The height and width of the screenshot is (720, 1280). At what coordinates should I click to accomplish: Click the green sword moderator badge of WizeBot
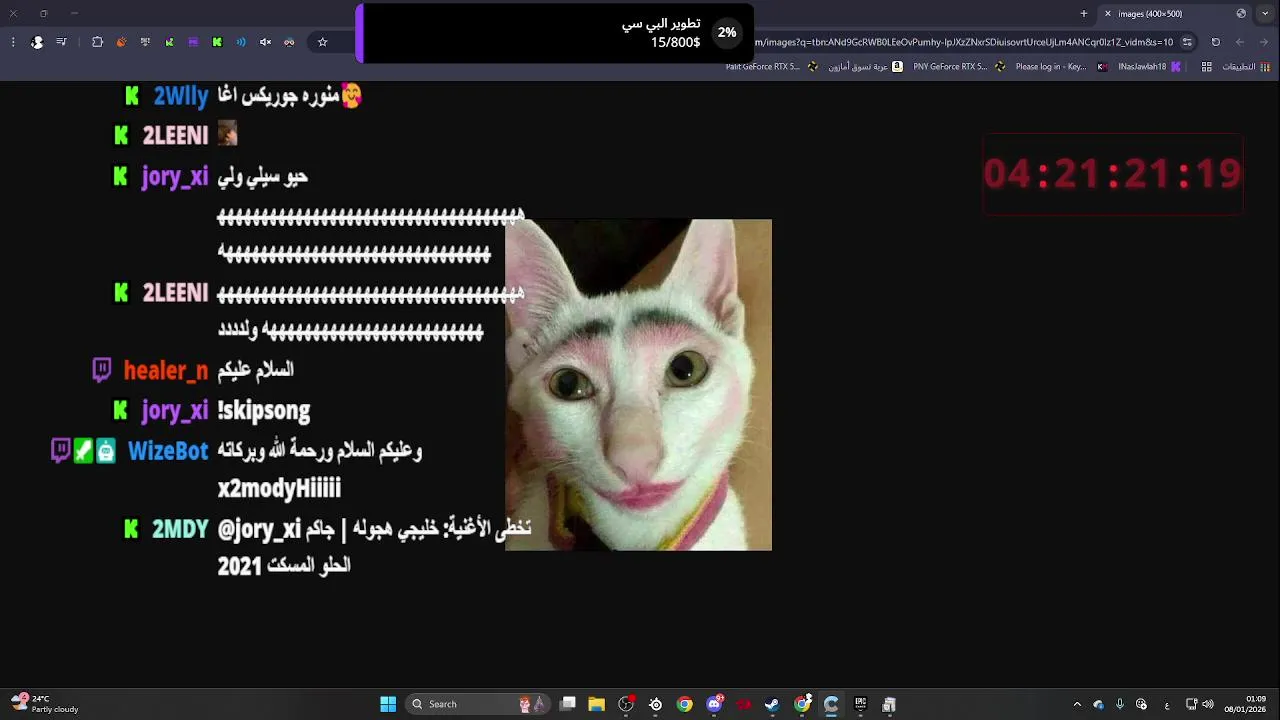83,451
